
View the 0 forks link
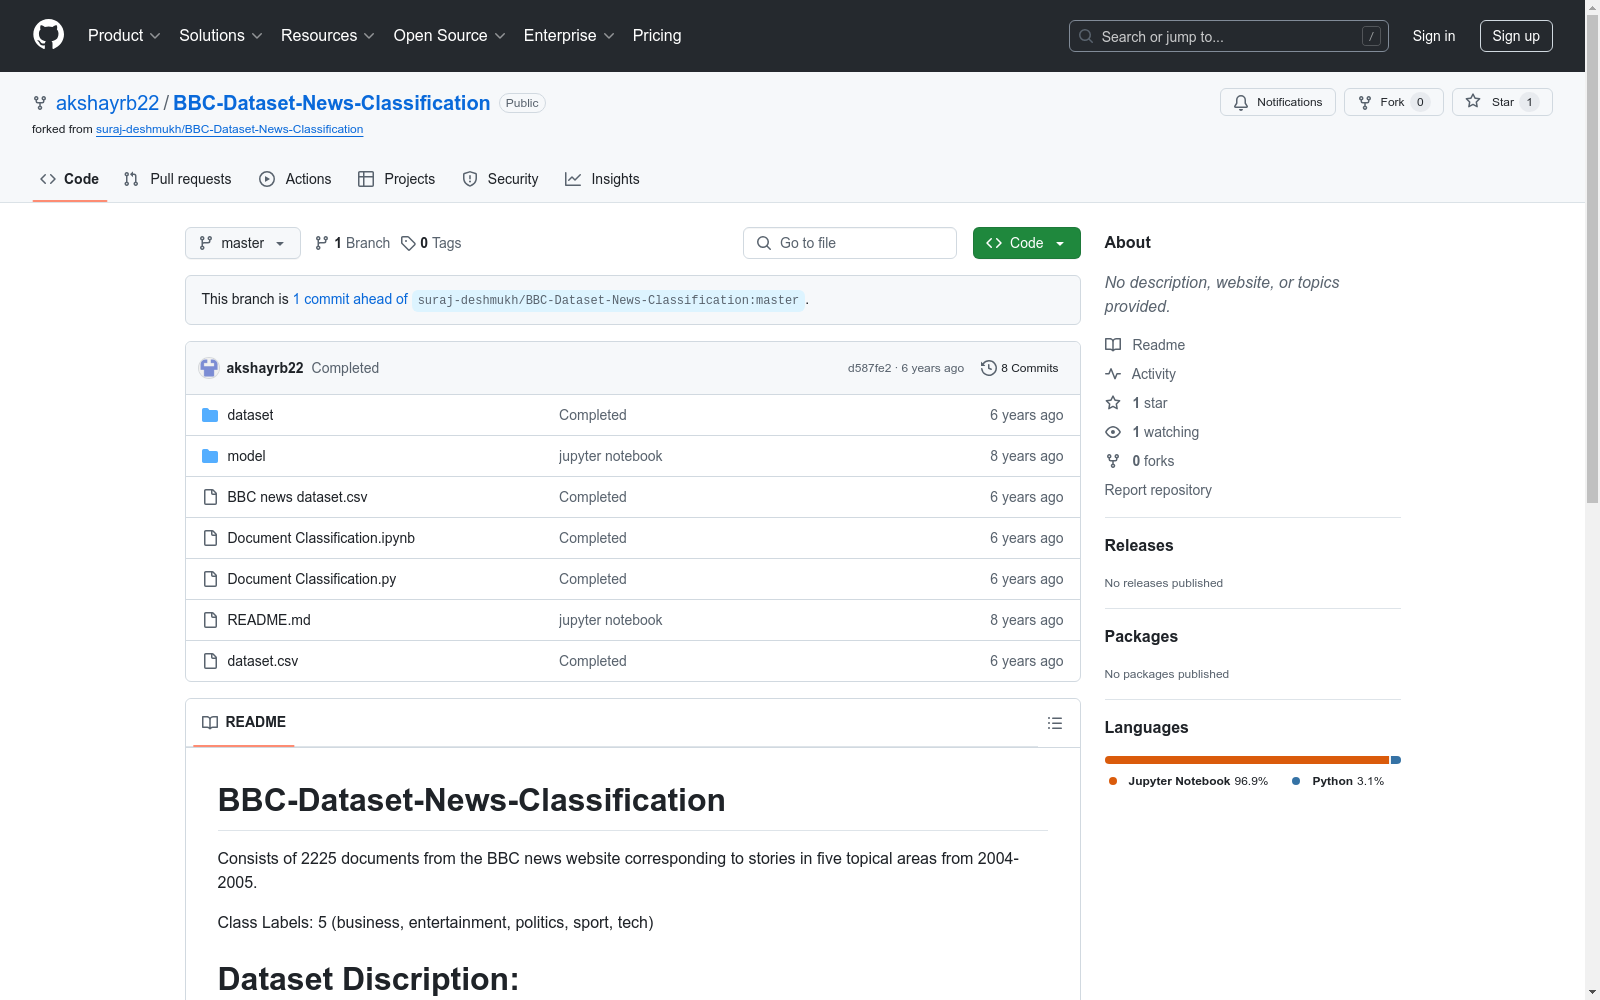(x=1140, y=461)
